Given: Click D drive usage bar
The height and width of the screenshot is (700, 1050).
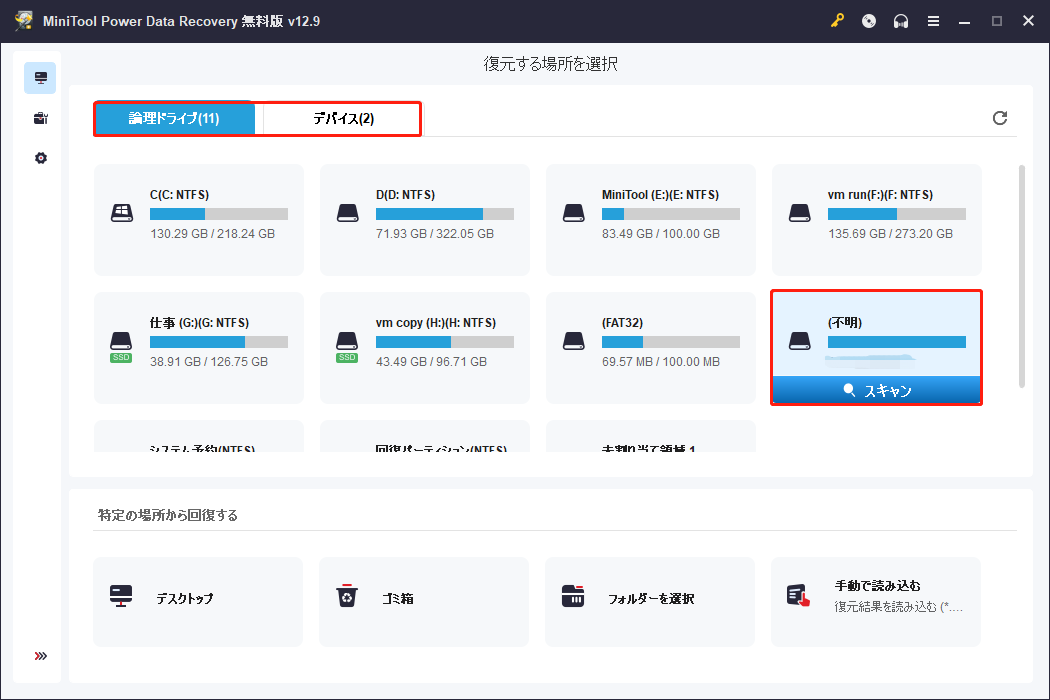Looking at the screenshot, I should tap(445, 214).
